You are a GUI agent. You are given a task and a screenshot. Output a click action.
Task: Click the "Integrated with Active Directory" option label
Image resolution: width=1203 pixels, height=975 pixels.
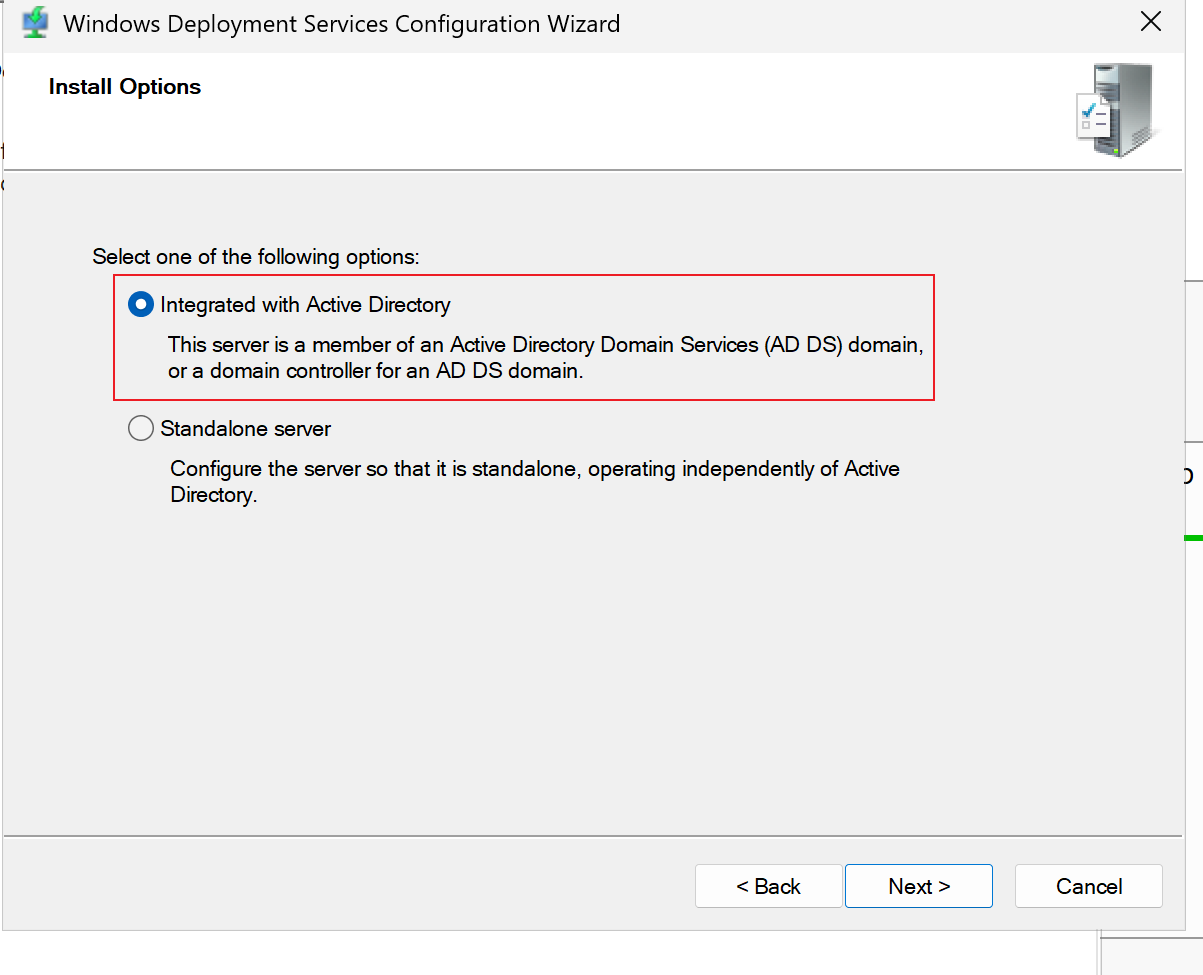305,305
